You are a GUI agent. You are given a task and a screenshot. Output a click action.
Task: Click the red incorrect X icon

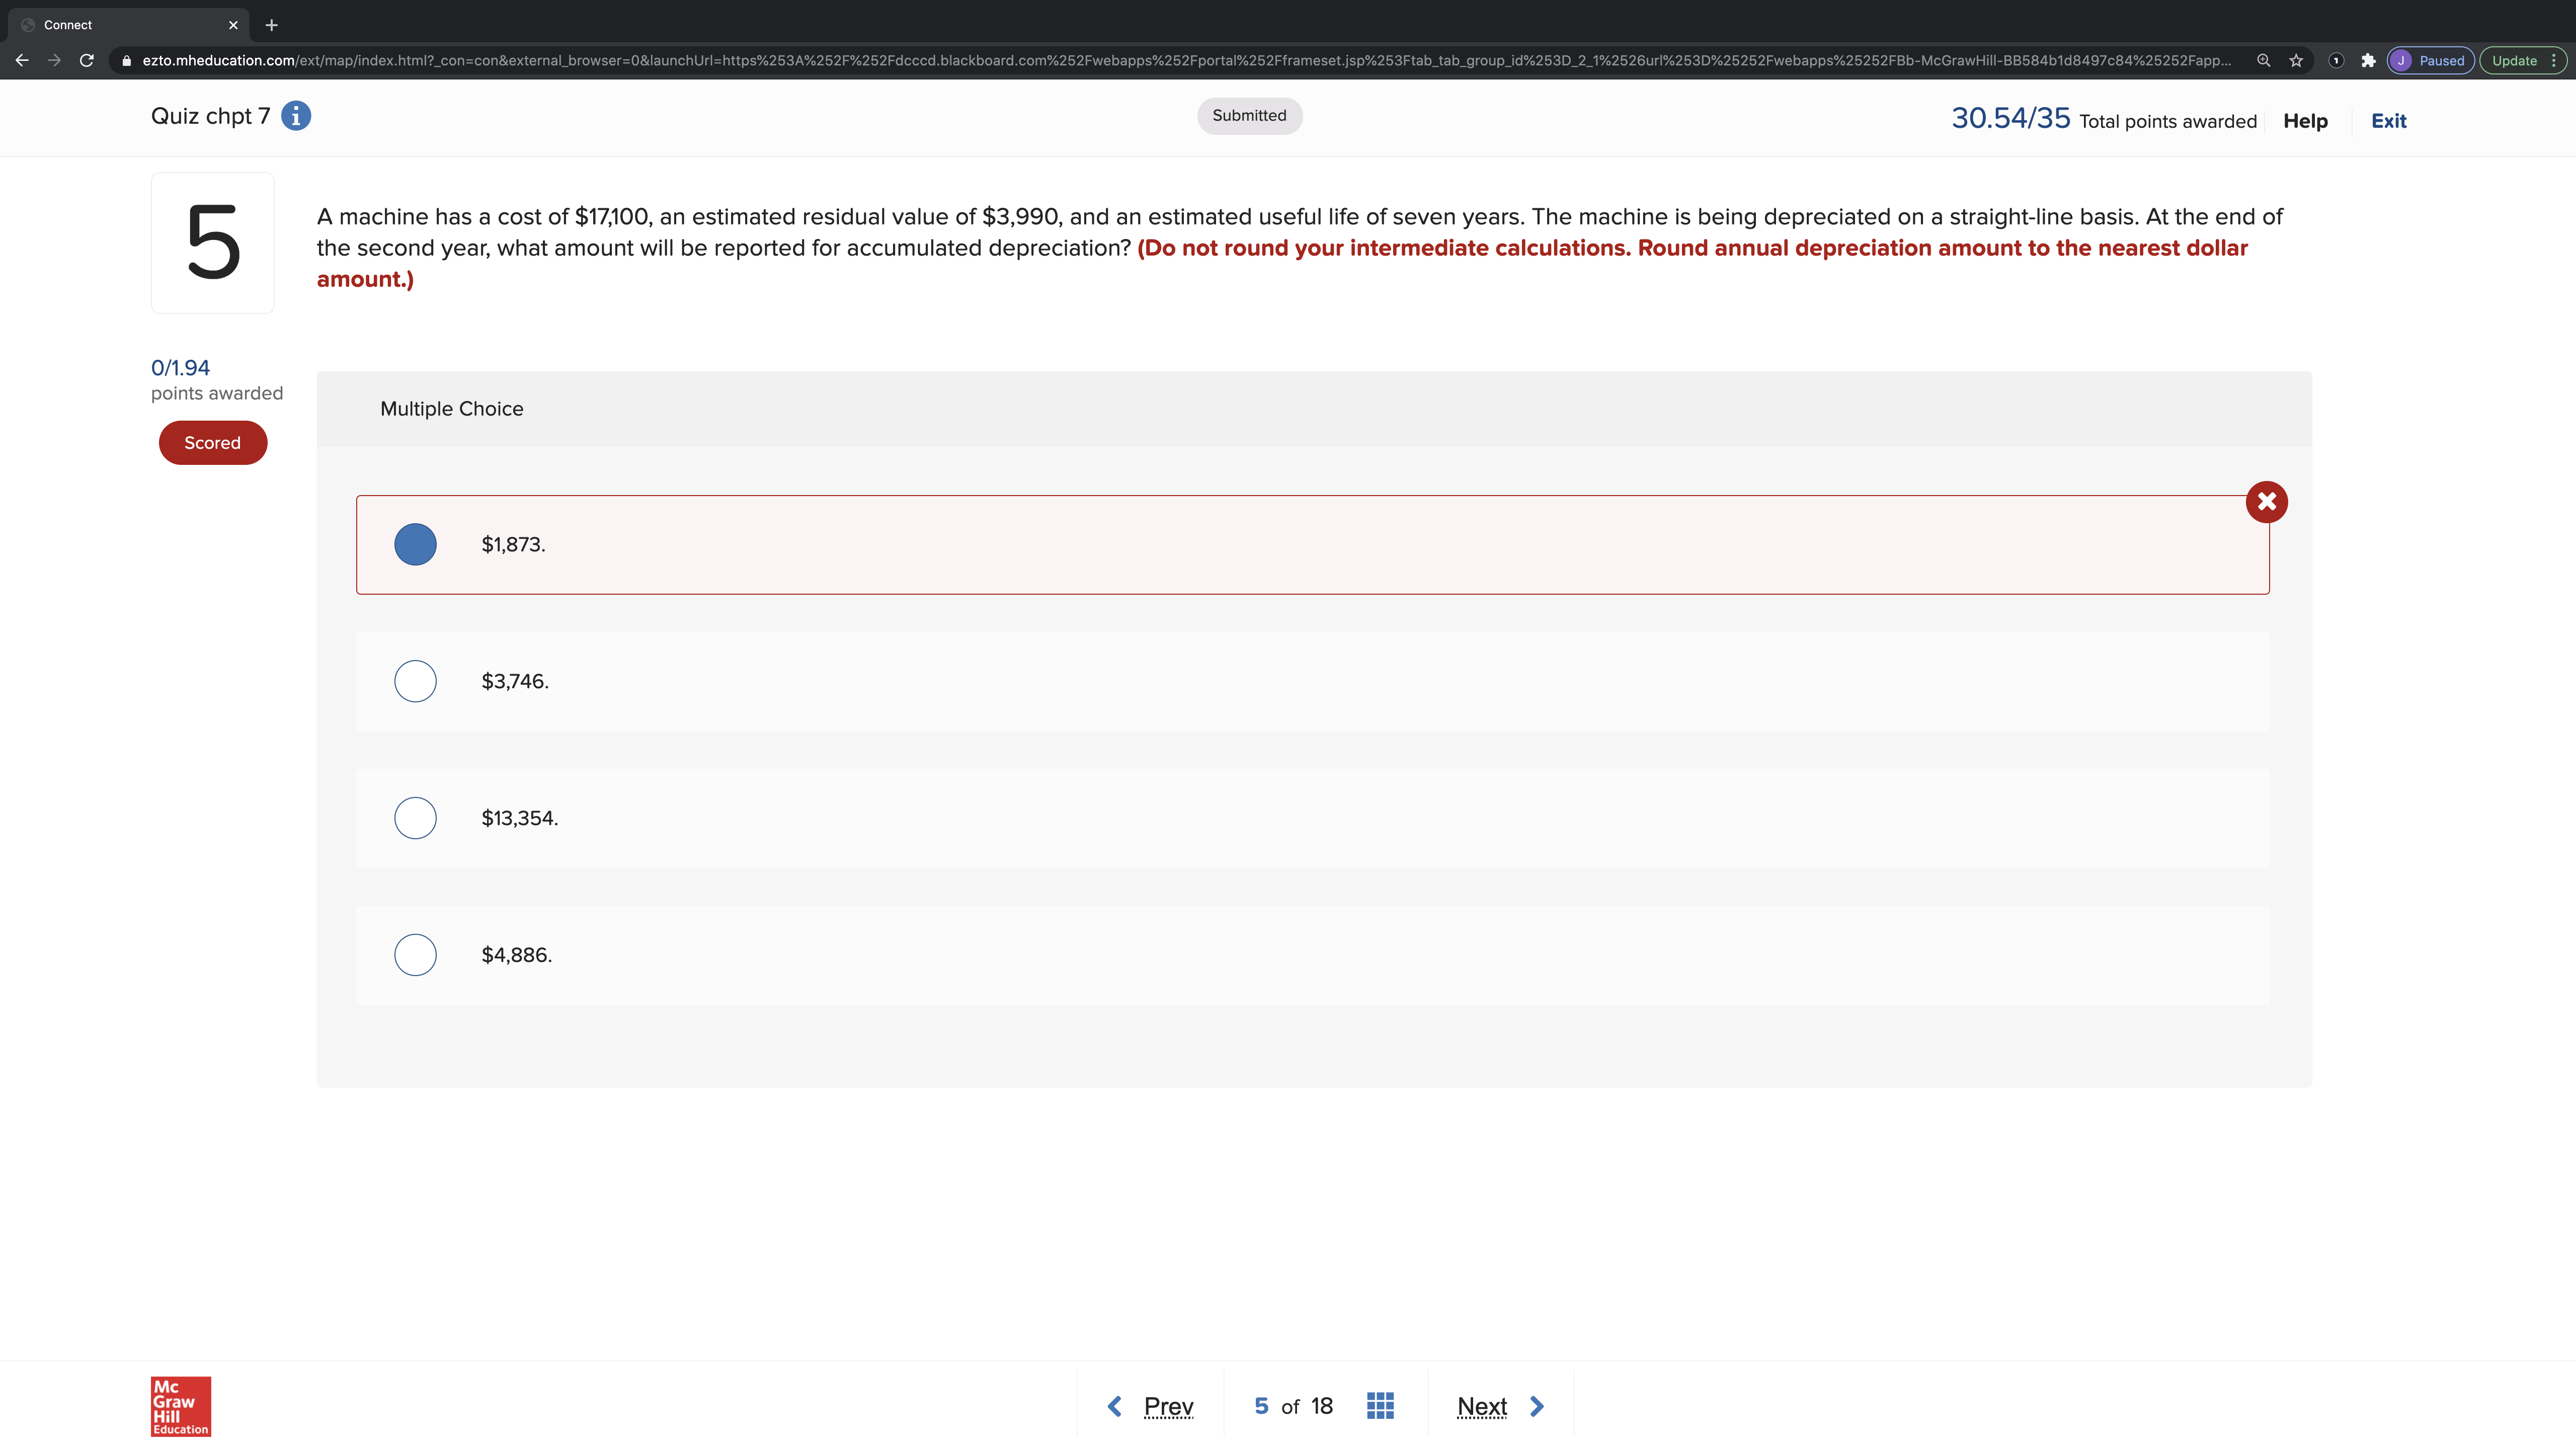(x=2266, y=502)
